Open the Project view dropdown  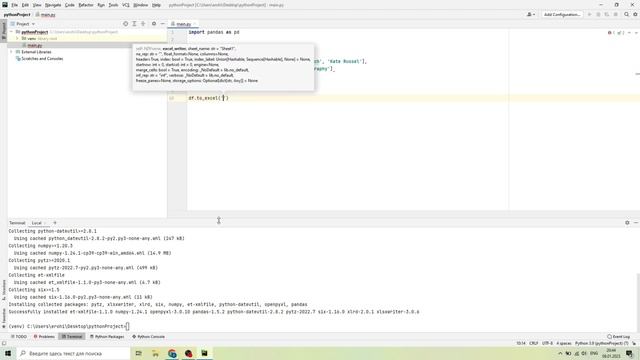23,24
